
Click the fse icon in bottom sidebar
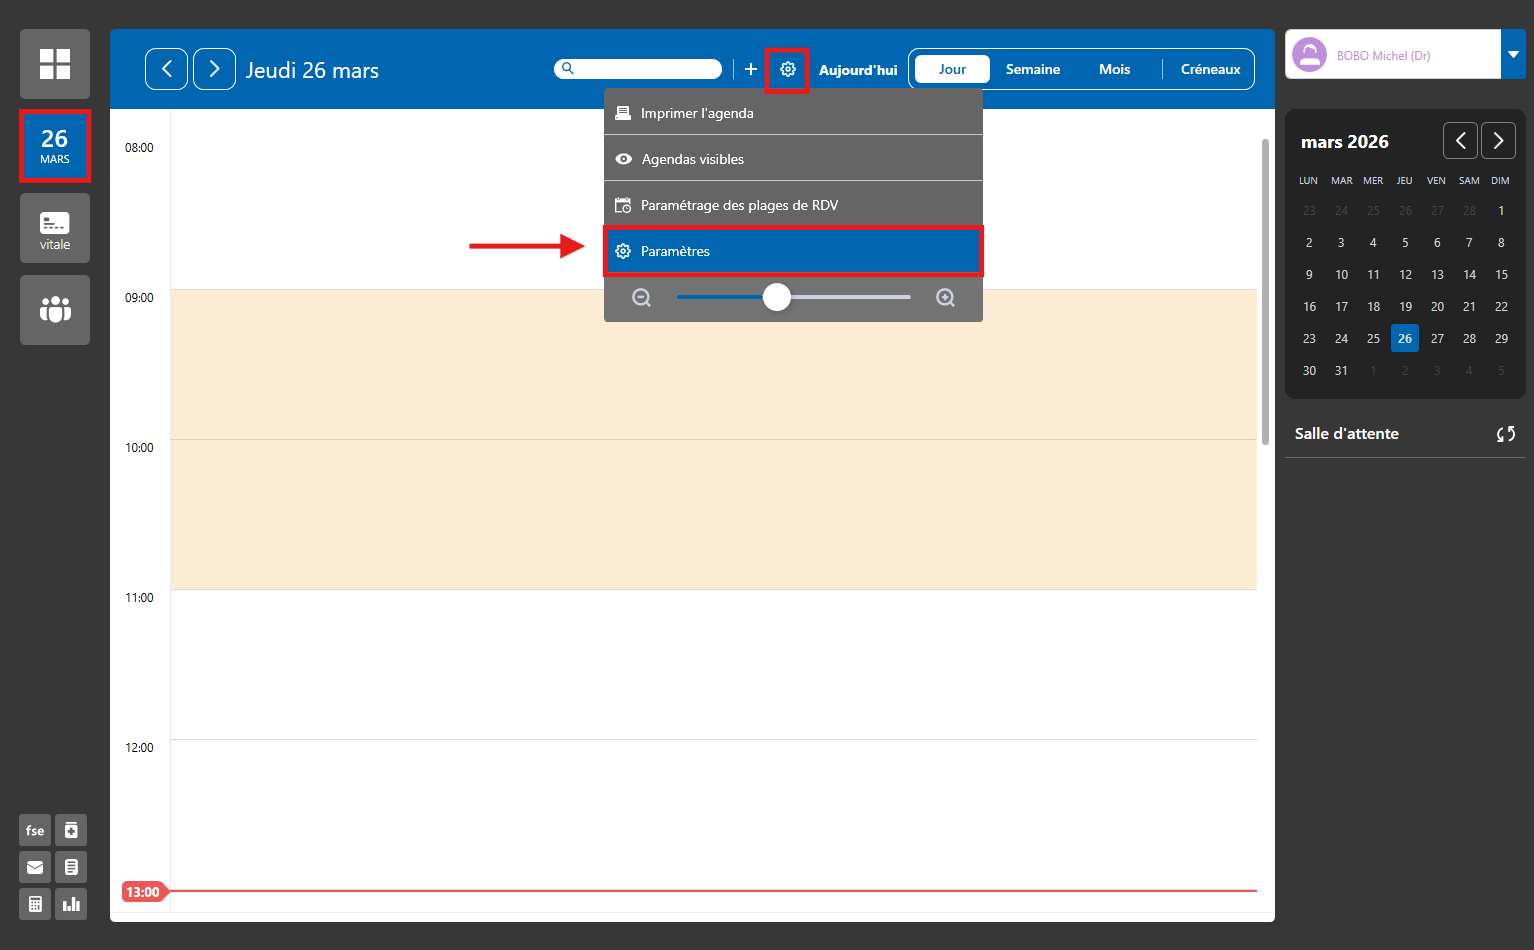click(x=35, y=830)
